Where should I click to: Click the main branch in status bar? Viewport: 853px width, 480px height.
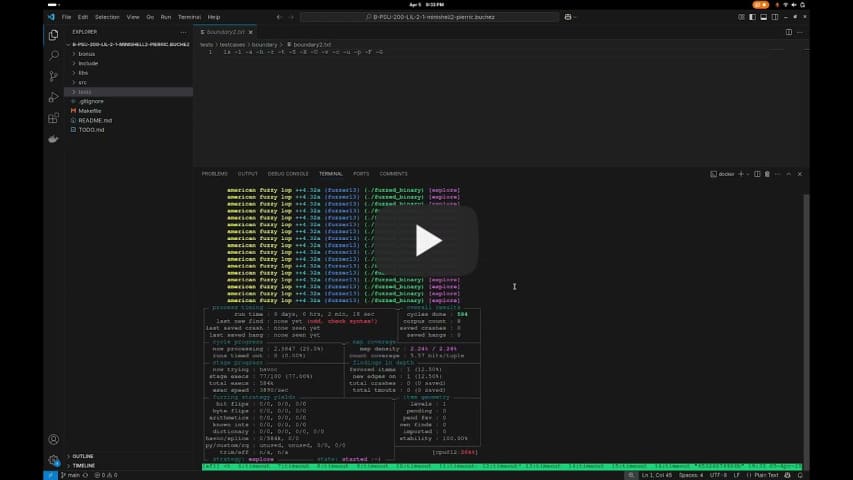pos(71,475)
